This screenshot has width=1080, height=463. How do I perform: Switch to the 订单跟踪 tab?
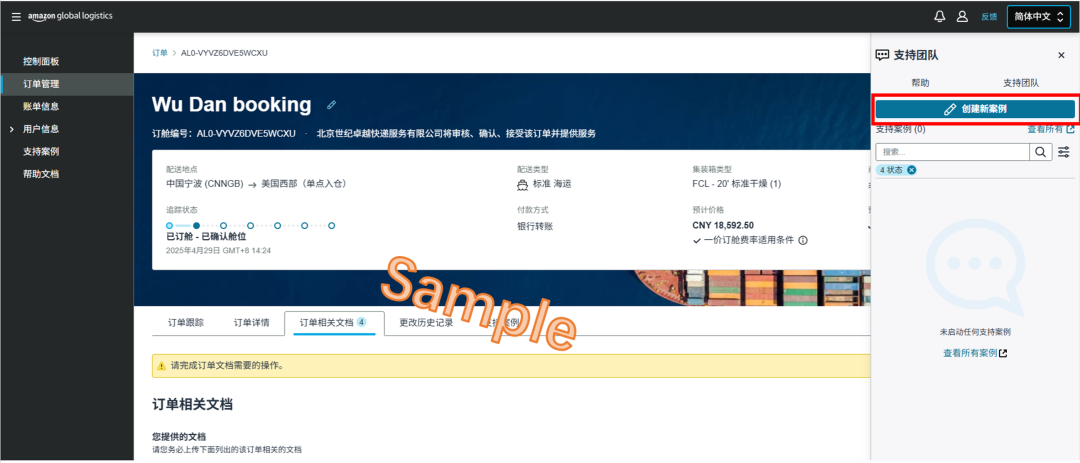(x=186, y=322)
